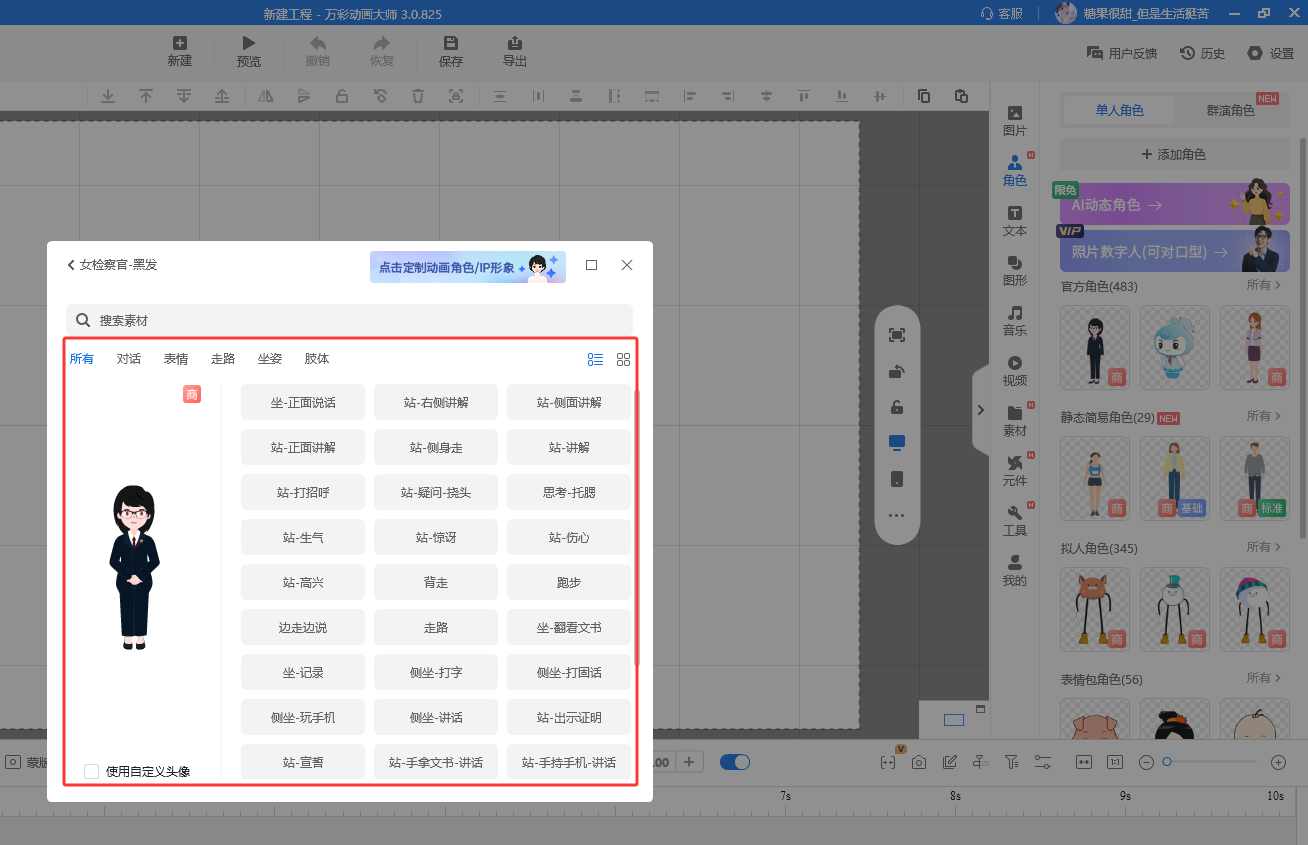This screenshot has height=845, width=1308.
Task: Enable 使用自定义头像 checkbox
Action: (92, 771)
